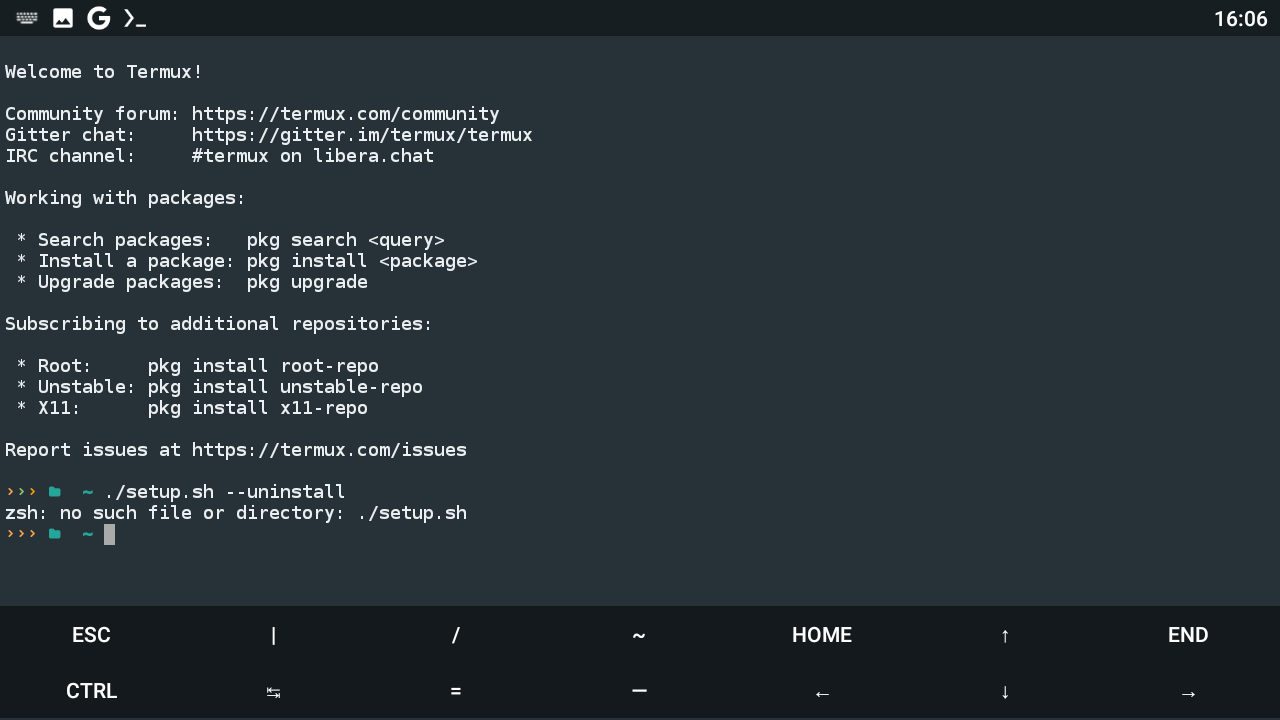Click 'Subscribing to additional repositories:' heading
1280x720 pixels.
pyautogui.click(x=219, y=324)
